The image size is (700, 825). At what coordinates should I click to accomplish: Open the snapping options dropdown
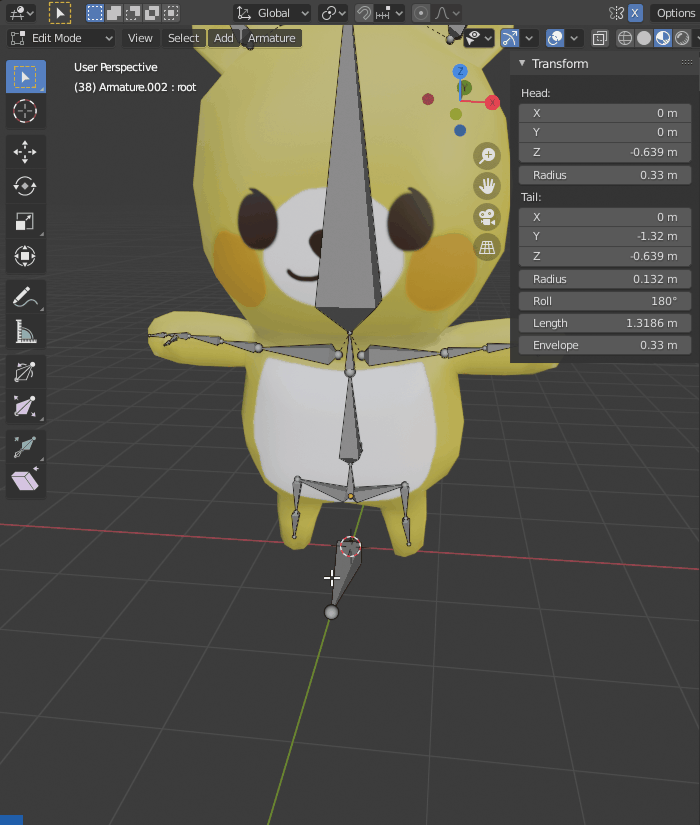pos(389,13)
